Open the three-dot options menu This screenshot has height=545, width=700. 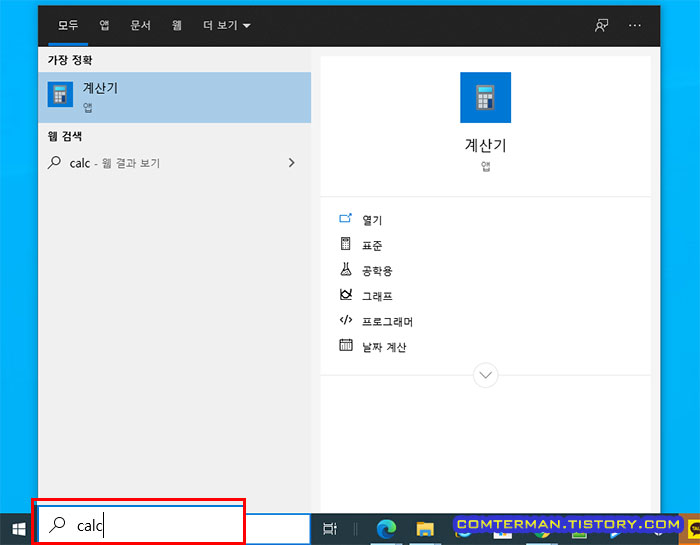634,25
